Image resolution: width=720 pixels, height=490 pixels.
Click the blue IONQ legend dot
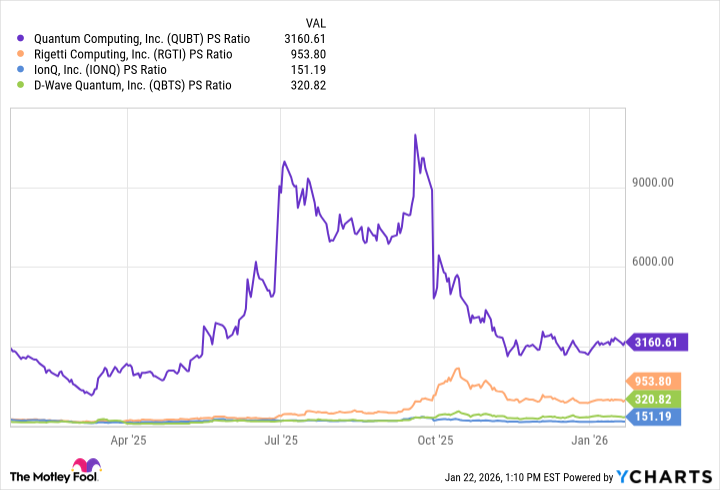(x=20, y=69)
